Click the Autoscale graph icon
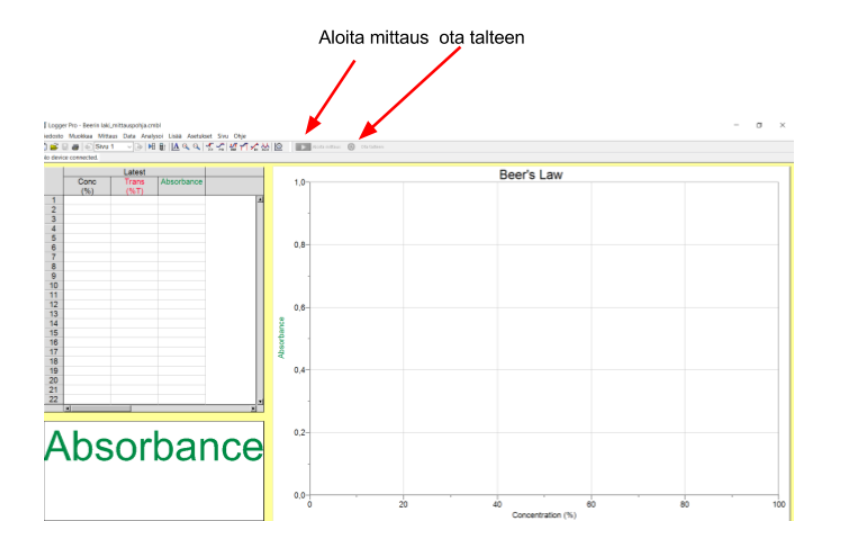 tap(175, 147)
